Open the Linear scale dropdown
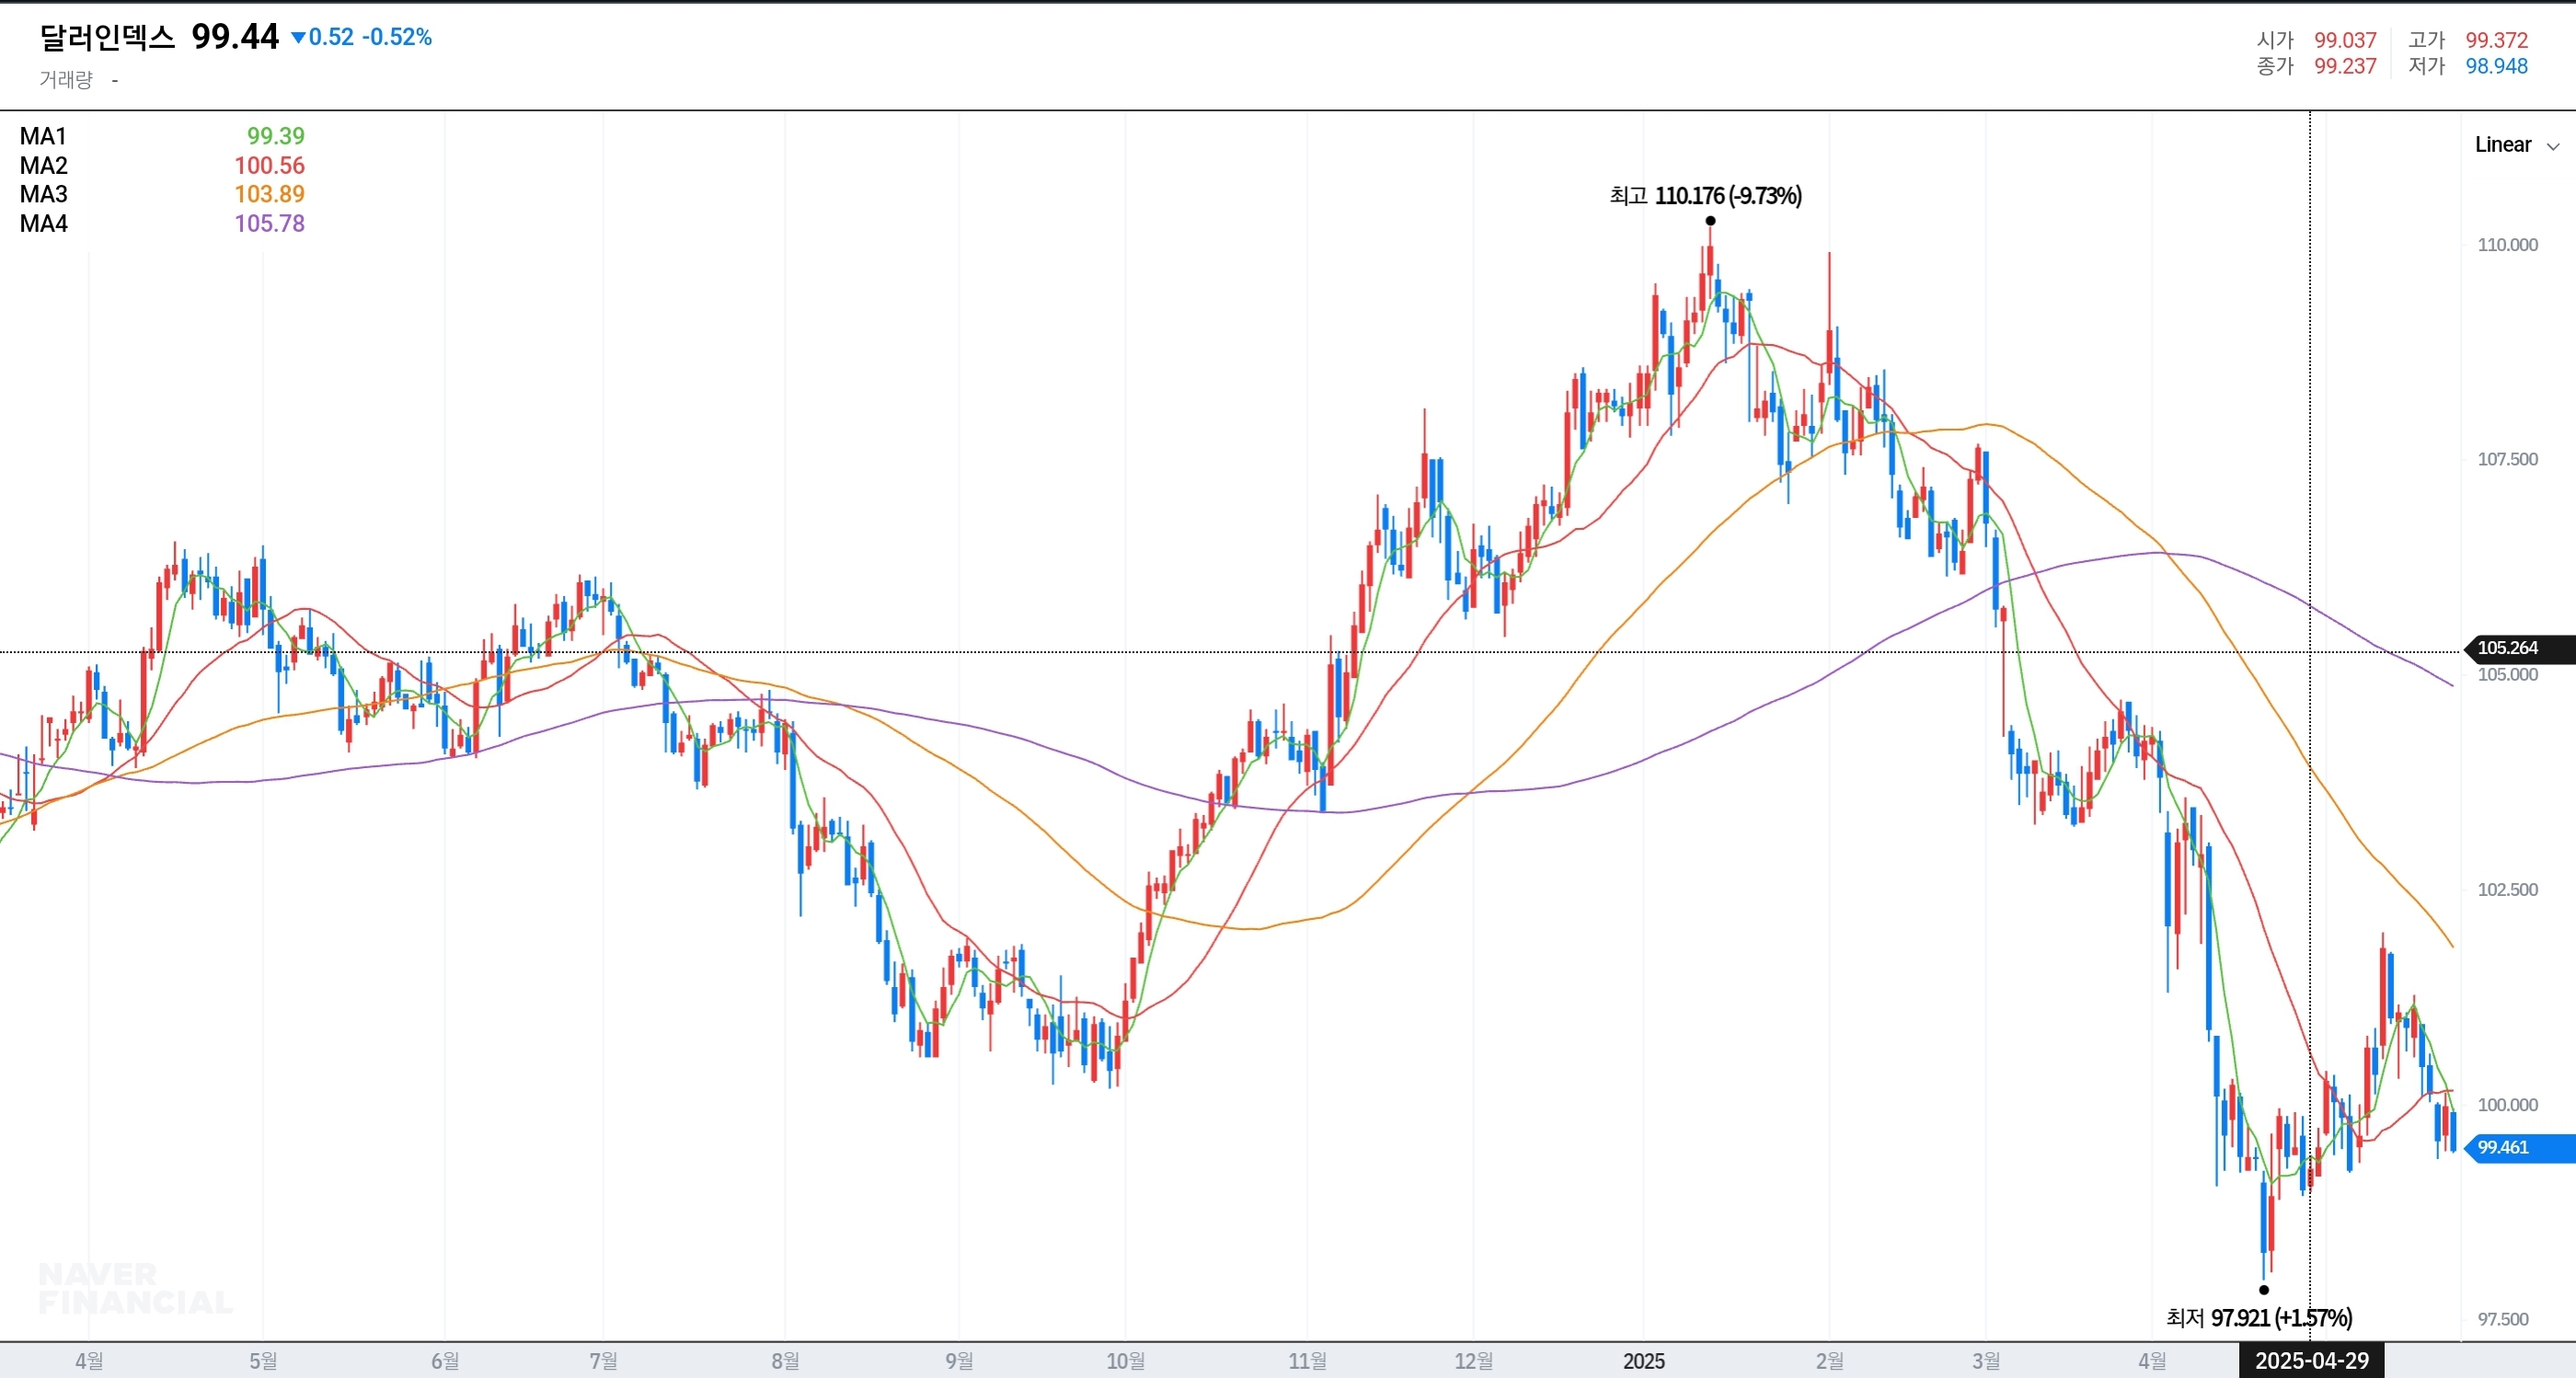Screen dimensions: 2576x1378 coord(2503,145)
